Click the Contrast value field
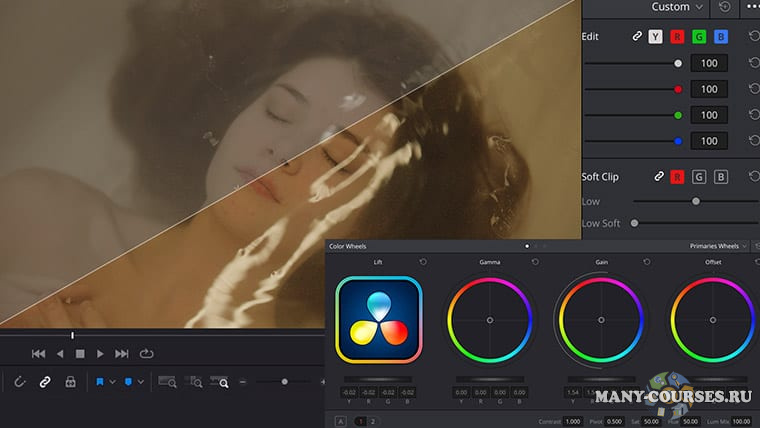The width and height of the screenshot is (760, 428). [x=572, y=421]
